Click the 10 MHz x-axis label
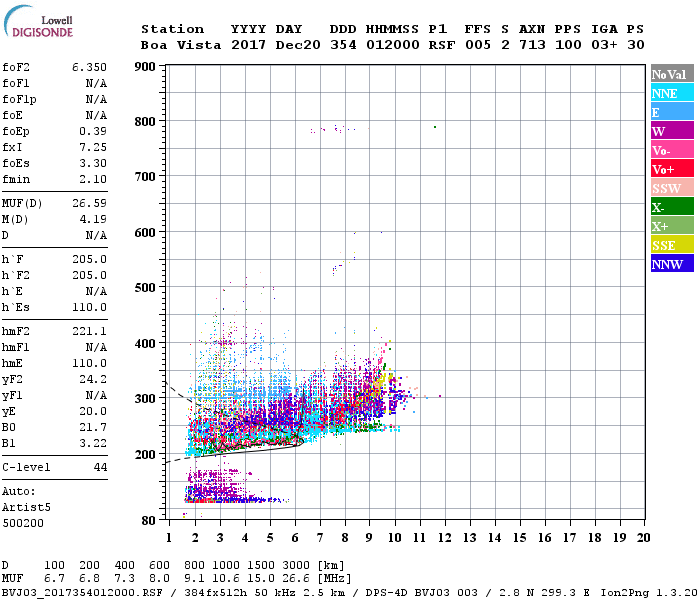 tap(394, 538)
